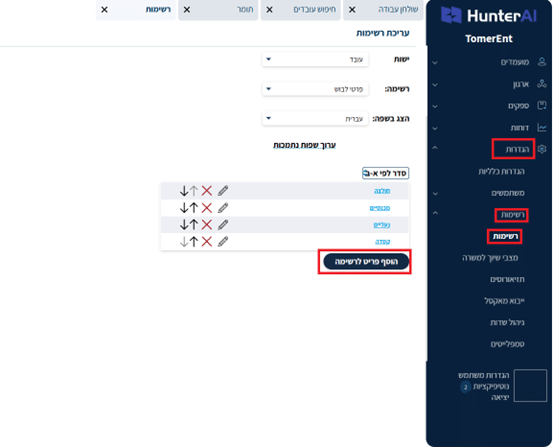Image resolution: width=553 pixels, height=447 pixels.
Task: Move the first list row down with its arrow
Action: click(184, 191)
